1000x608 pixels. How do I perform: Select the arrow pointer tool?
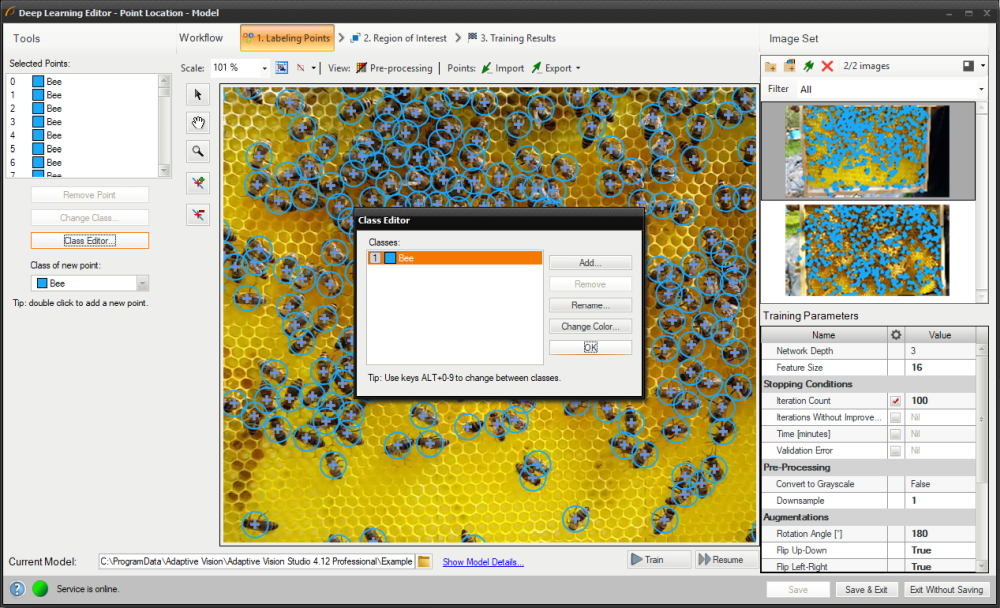(198, 94)
